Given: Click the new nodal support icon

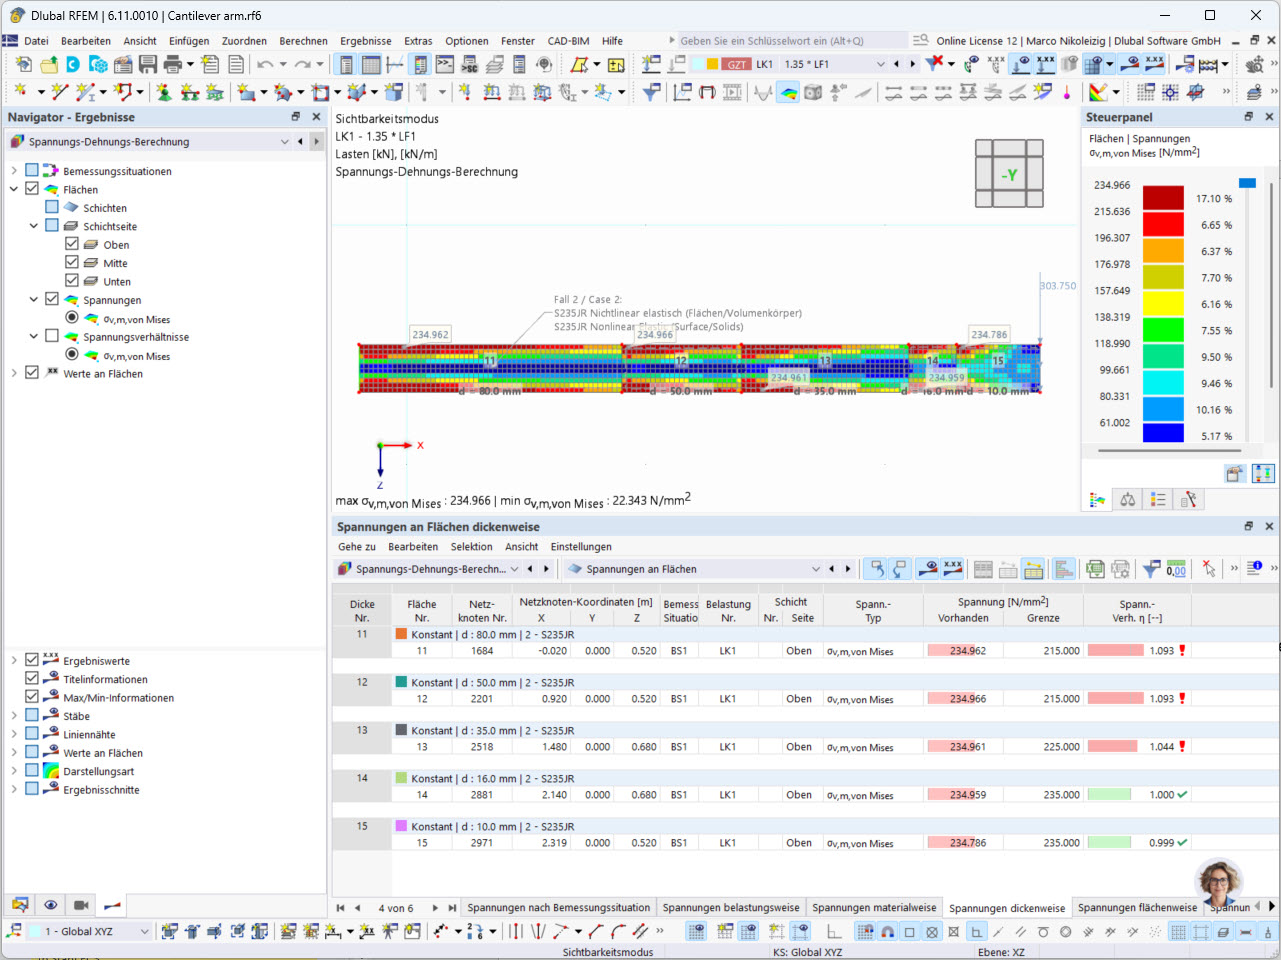Looking at the screenshot, I should point(164,92).
